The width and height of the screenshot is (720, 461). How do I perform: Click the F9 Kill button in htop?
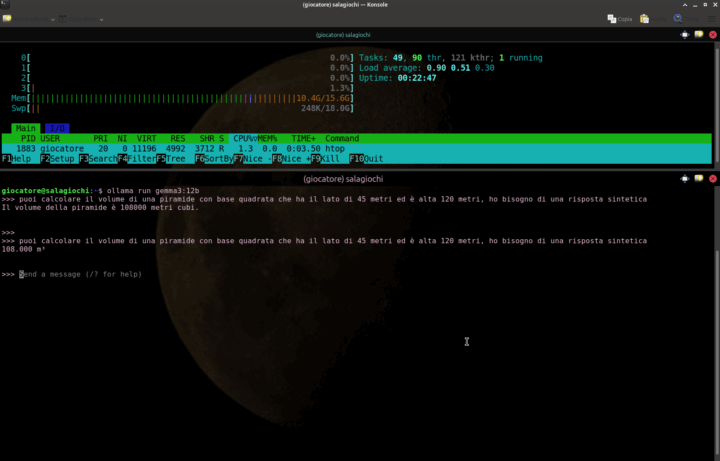[326, 159]
